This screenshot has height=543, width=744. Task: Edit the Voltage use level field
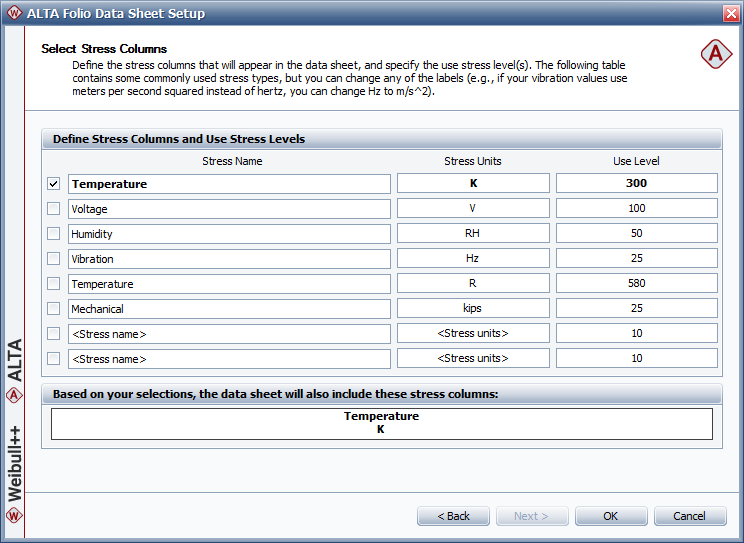pyautogui.click(x=636, y=209)
